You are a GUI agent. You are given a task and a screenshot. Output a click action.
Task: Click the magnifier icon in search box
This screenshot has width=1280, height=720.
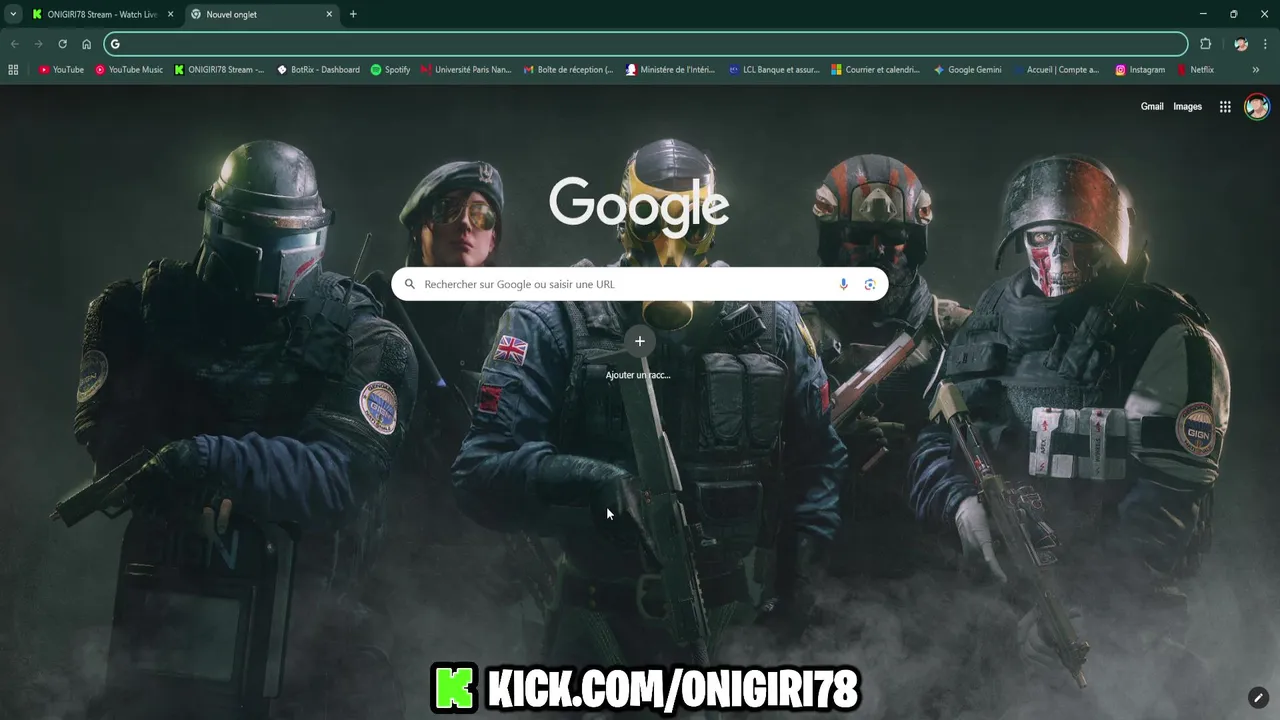coord(409,284)
